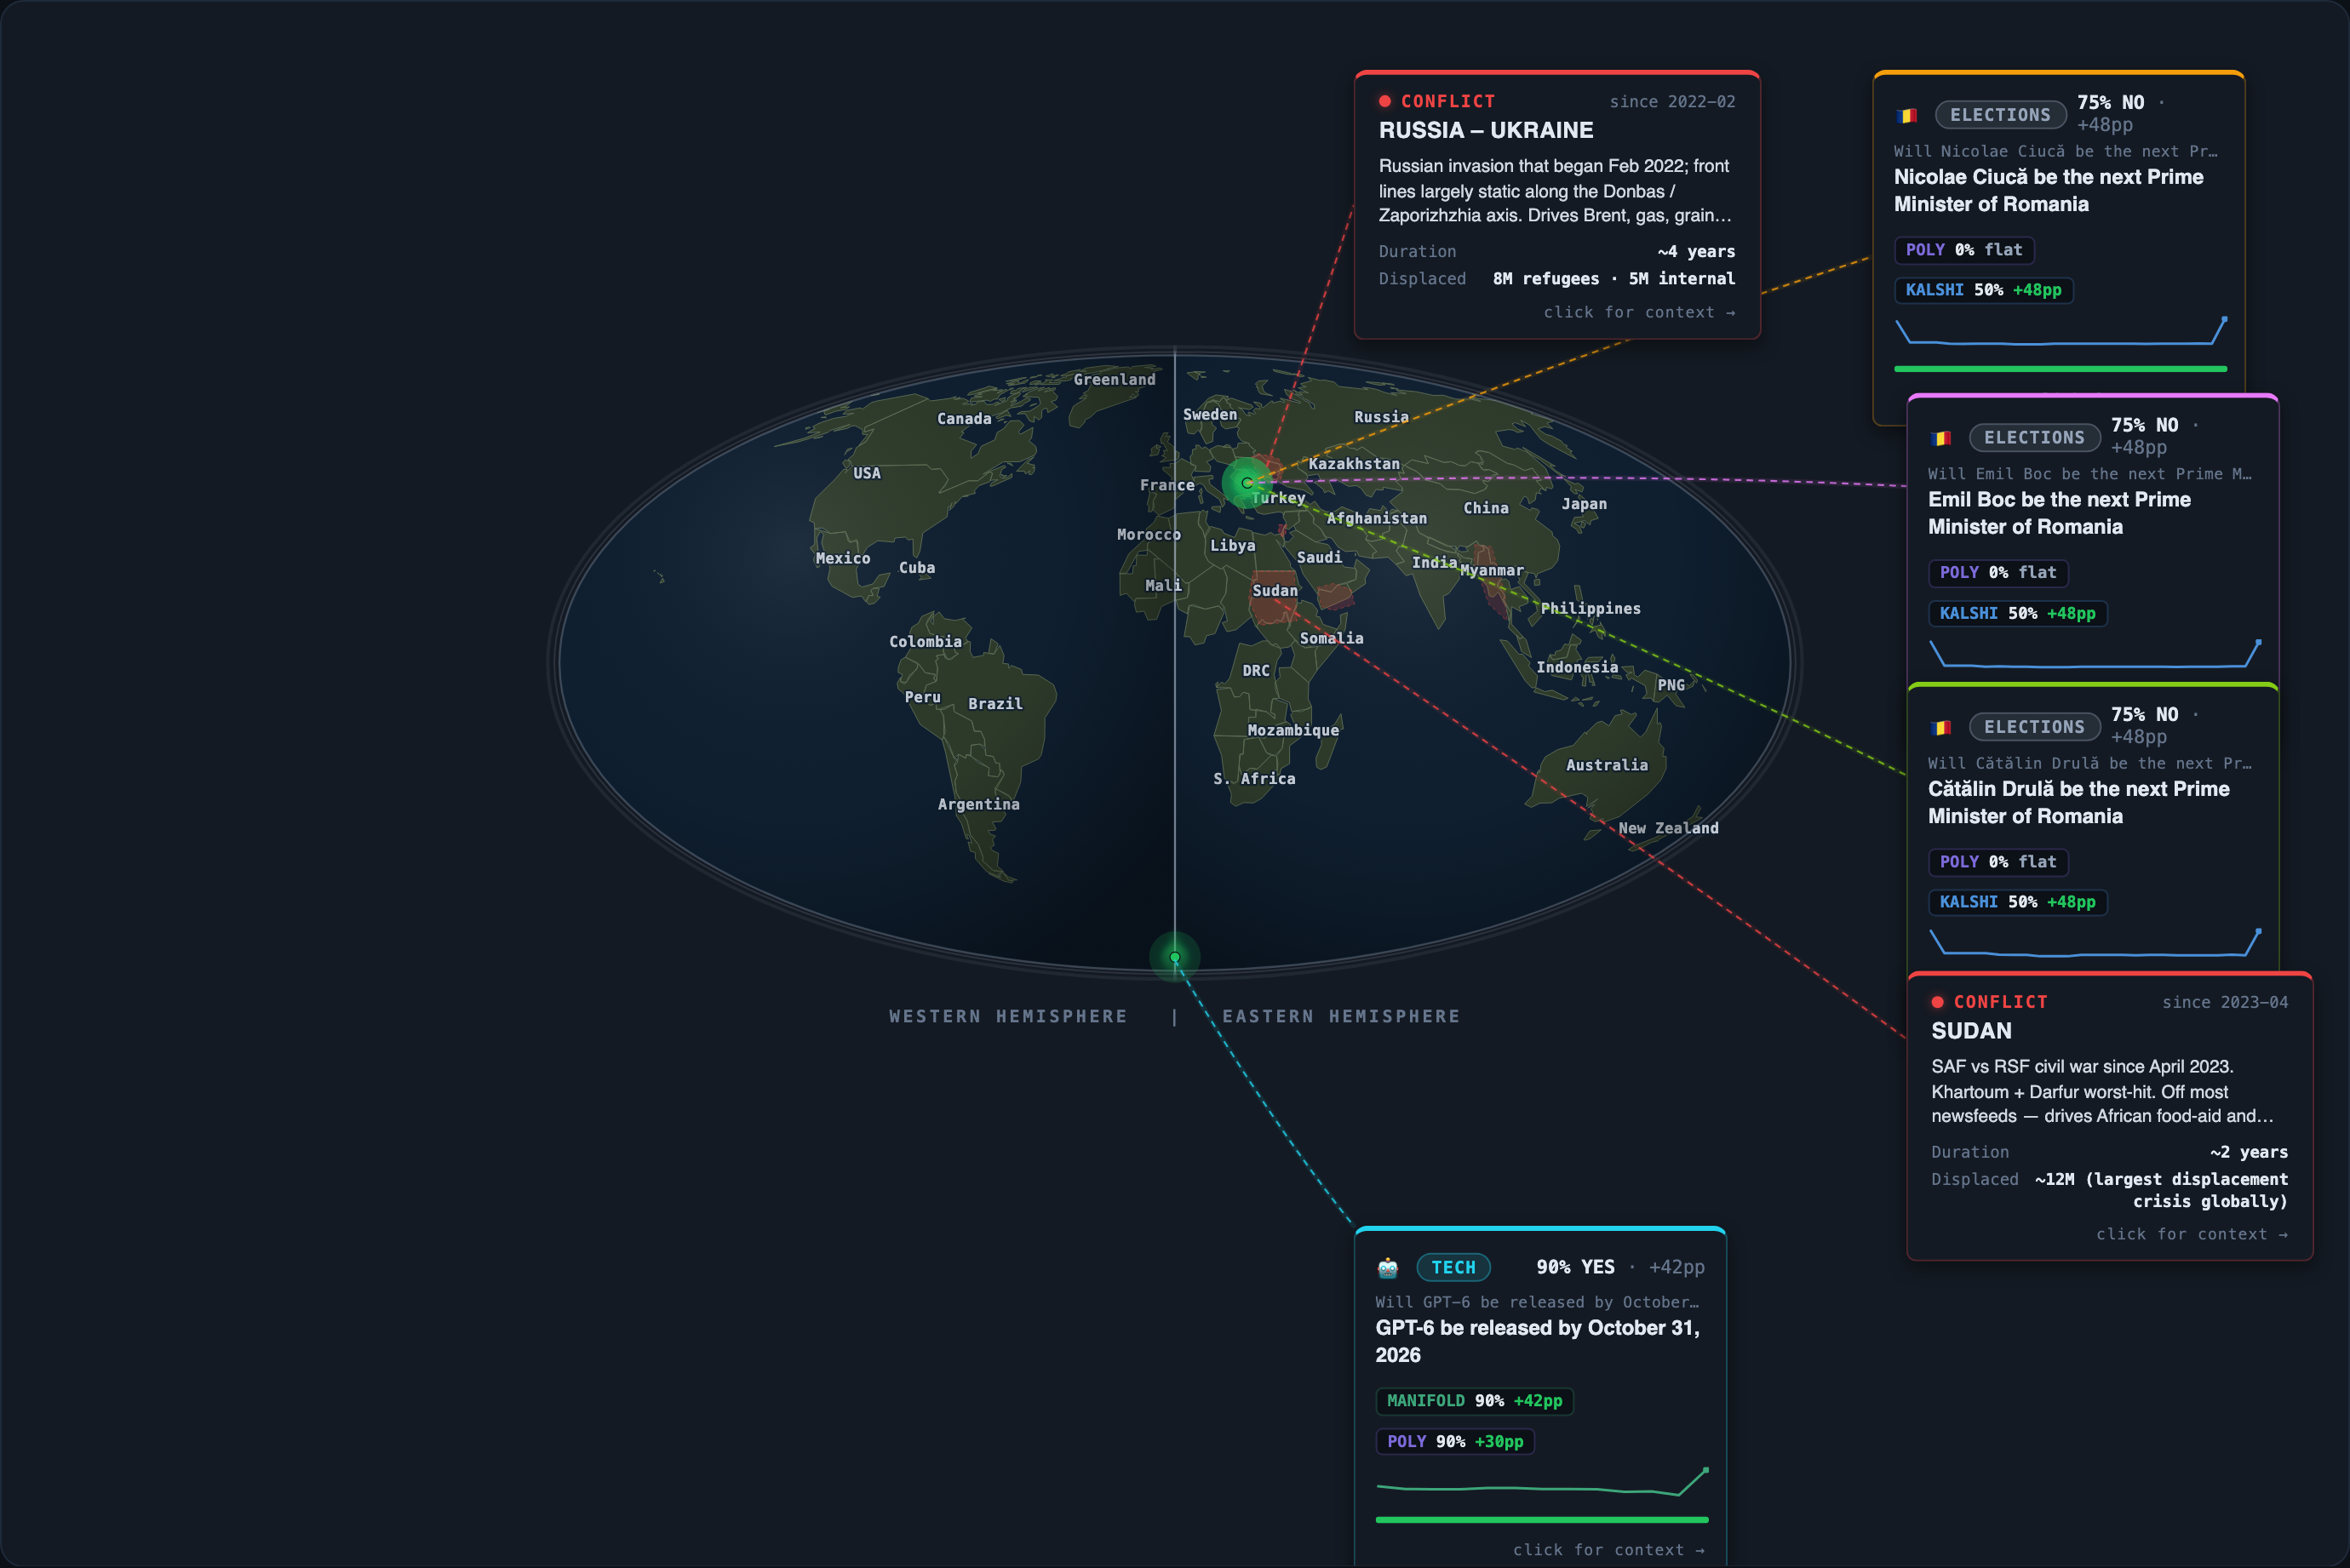Viewport: 2350px width, 1568px height.
Task: Click the USA label on the map
Action: point(867,473)
